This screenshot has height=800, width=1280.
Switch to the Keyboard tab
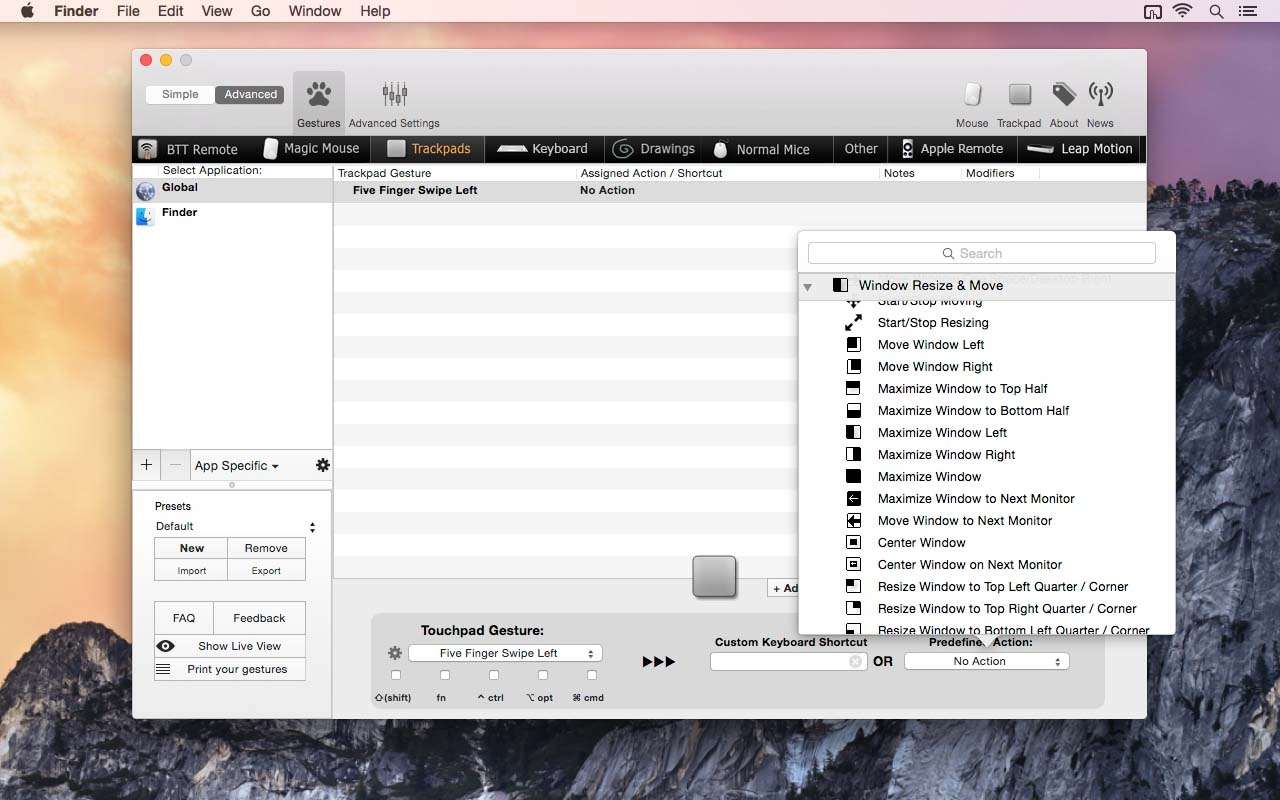(543, 149)
